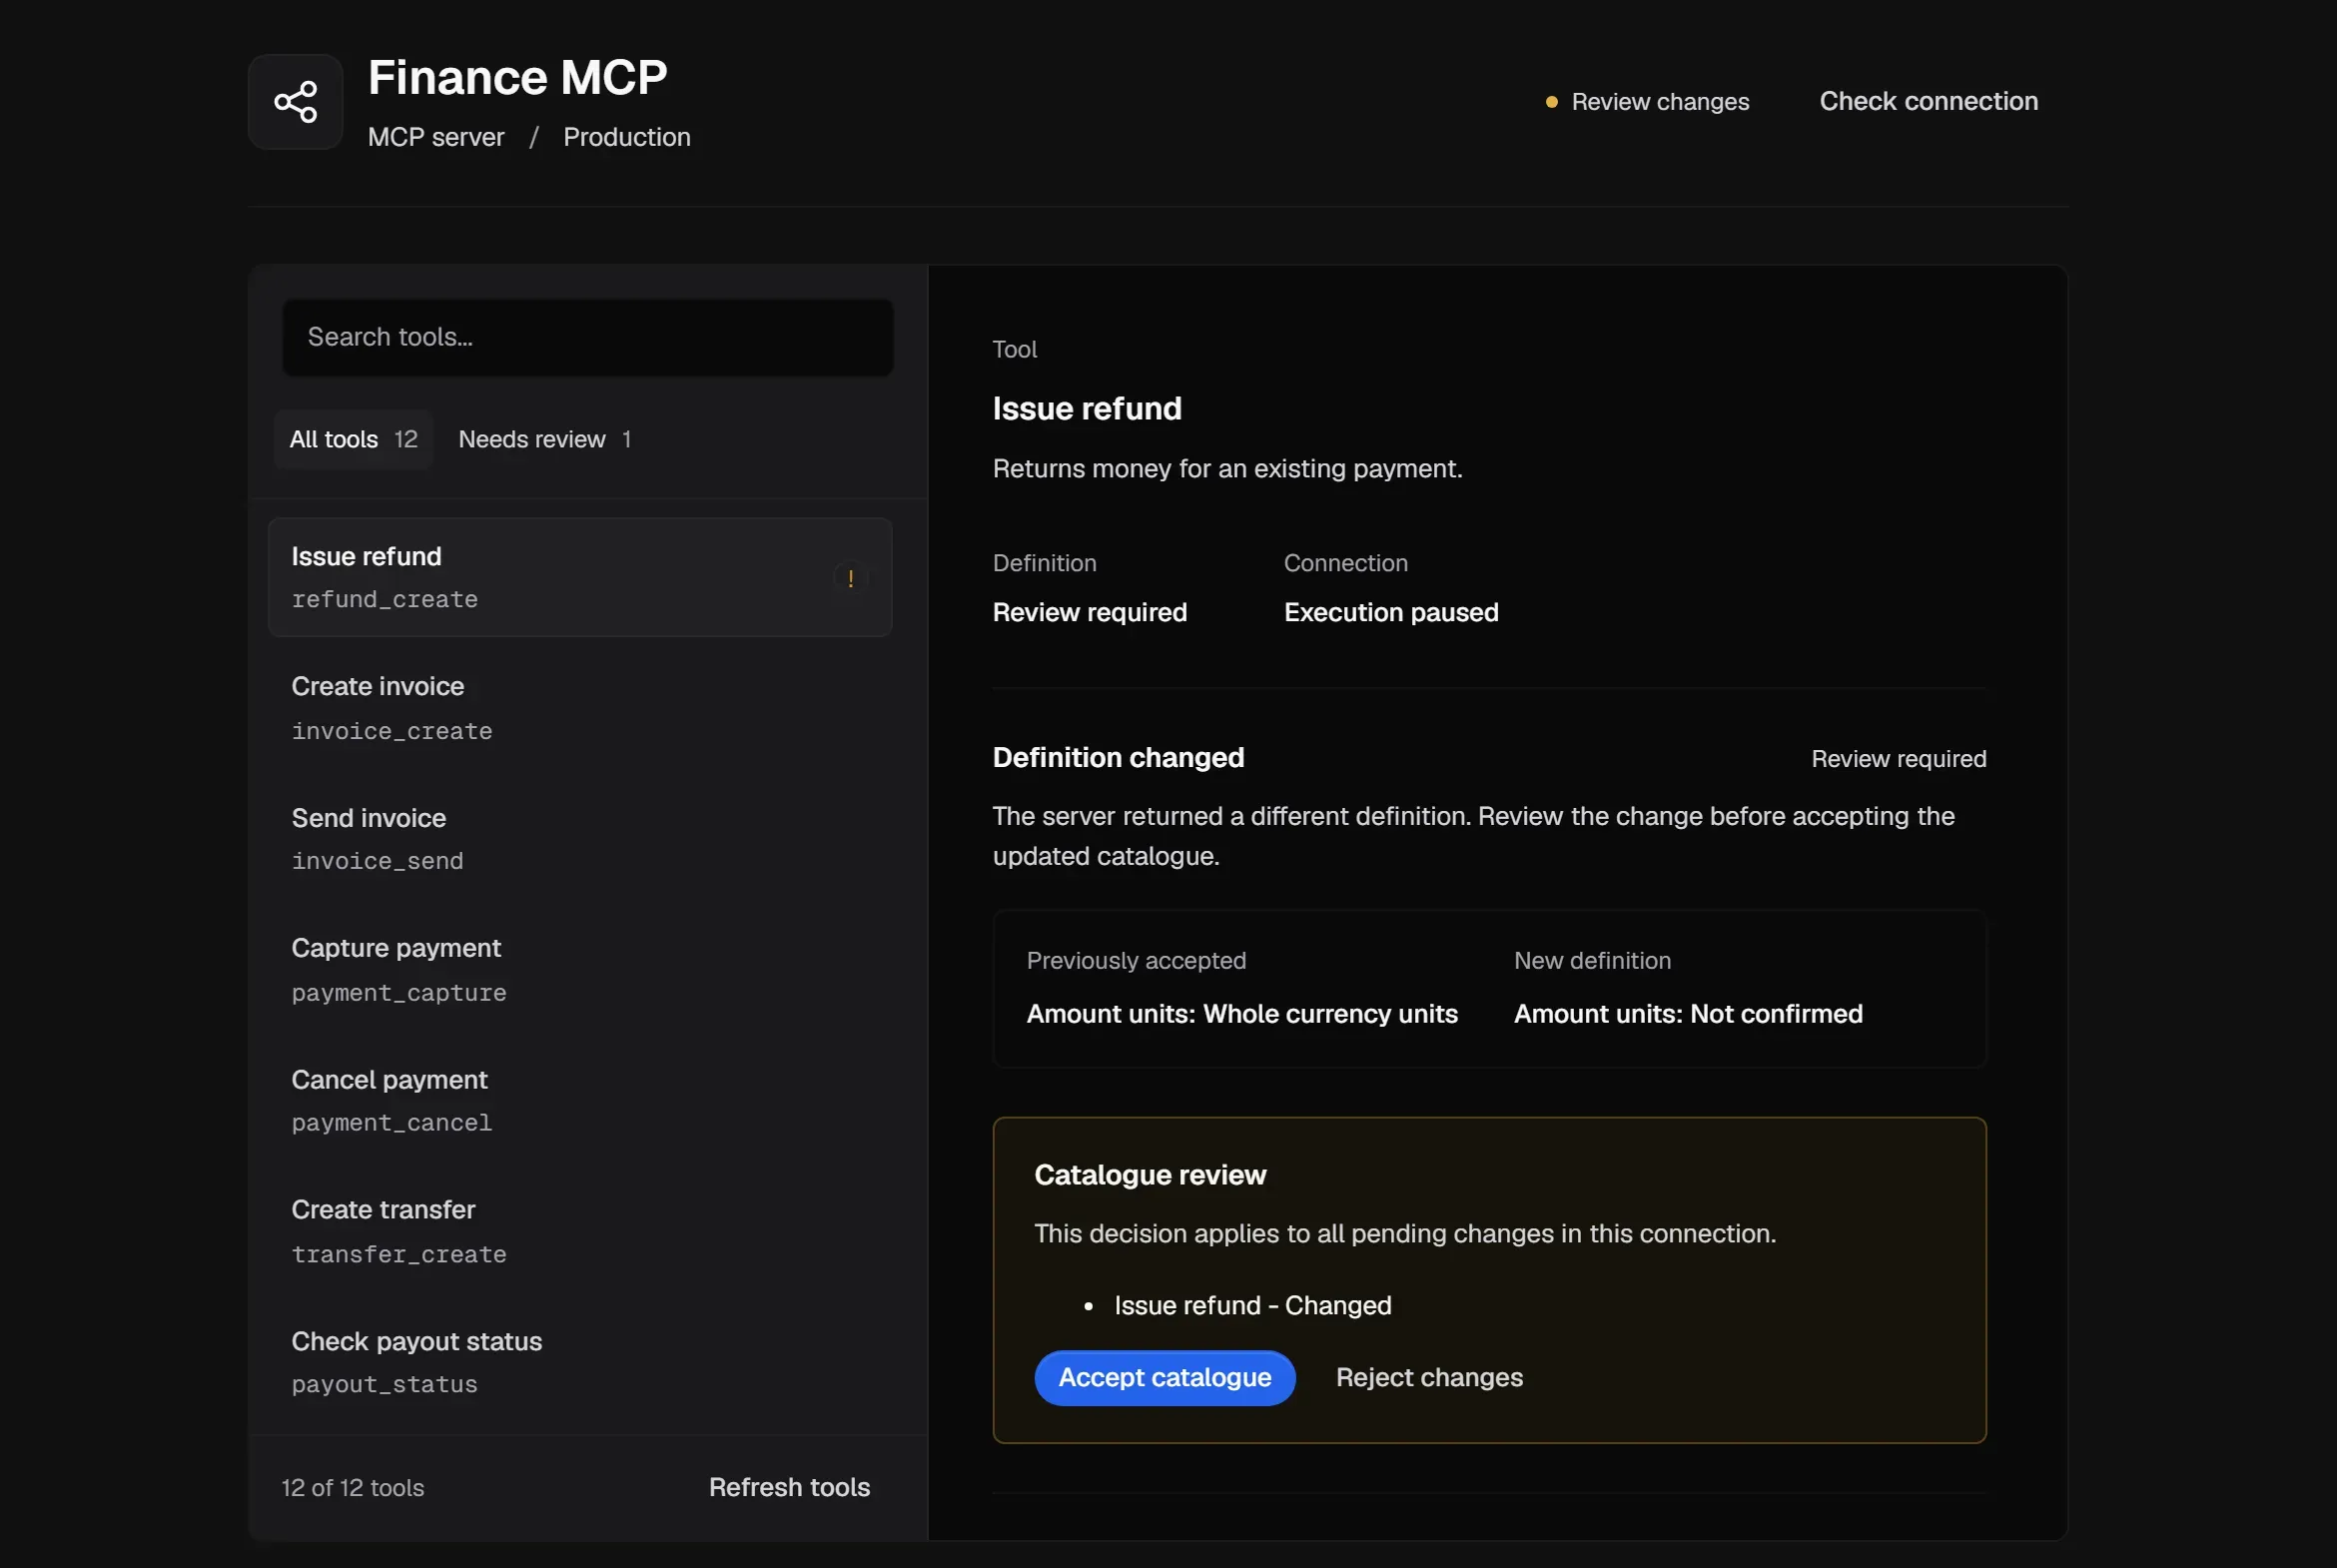
Task: Switch to the Needs review tab
Action: [x=544, y=439]
